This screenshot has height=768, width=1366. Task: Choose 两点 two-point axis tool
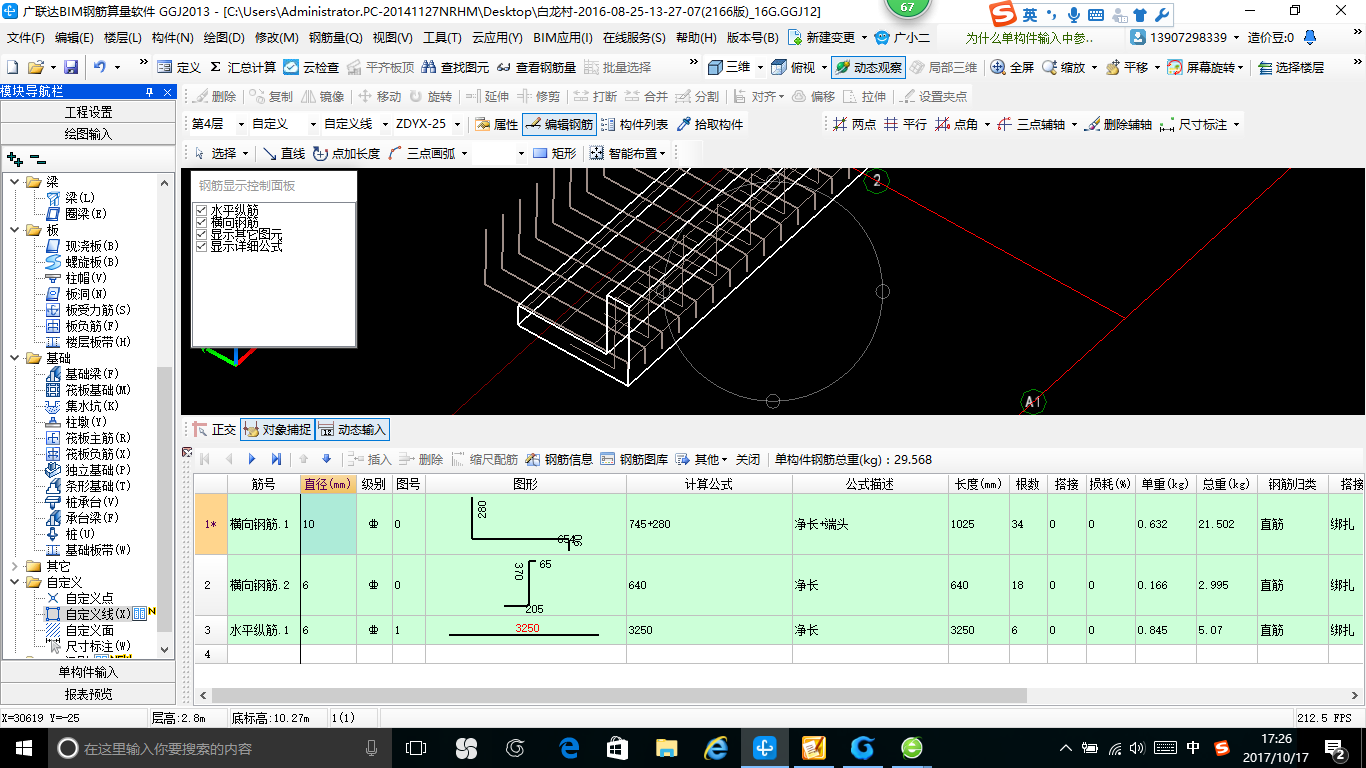(854, 124)
